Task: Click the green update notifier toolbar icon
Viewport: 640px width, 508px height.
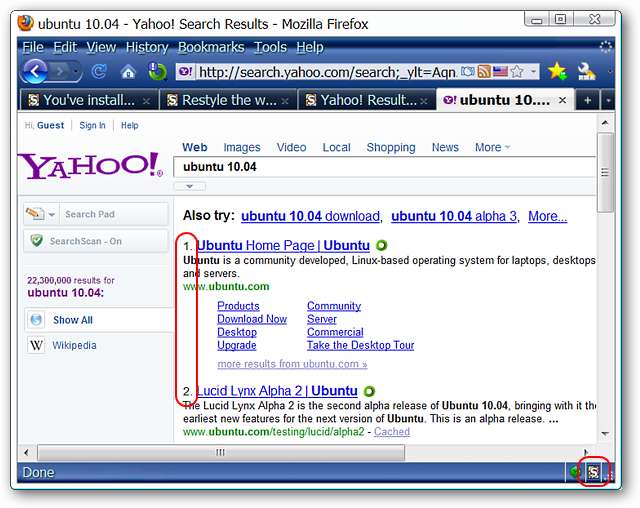Action: click(157, 71)
